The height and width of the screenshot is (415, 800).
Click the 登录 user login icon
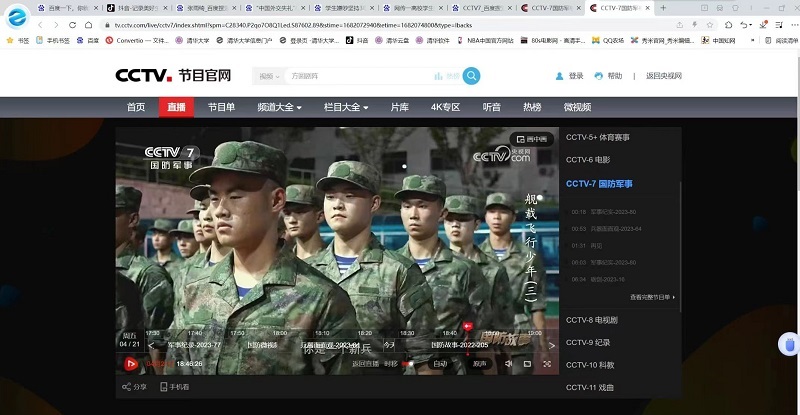pos(559,76)
